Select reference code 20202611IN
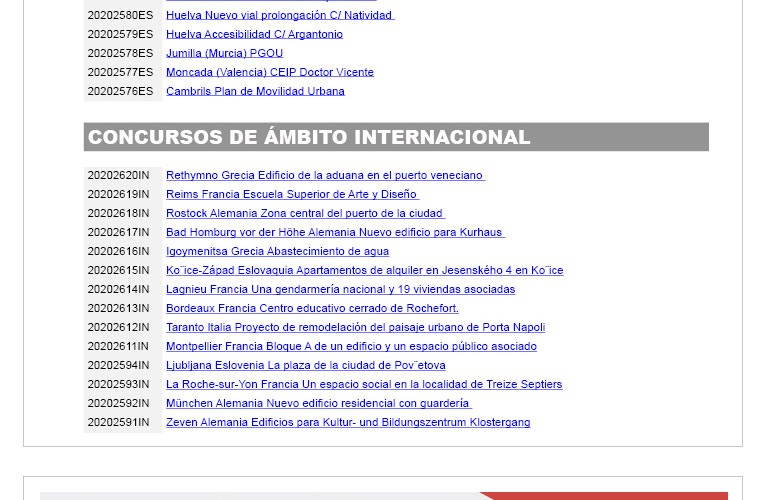The width and height of the screenshot is (770, 500). point(118,346)
